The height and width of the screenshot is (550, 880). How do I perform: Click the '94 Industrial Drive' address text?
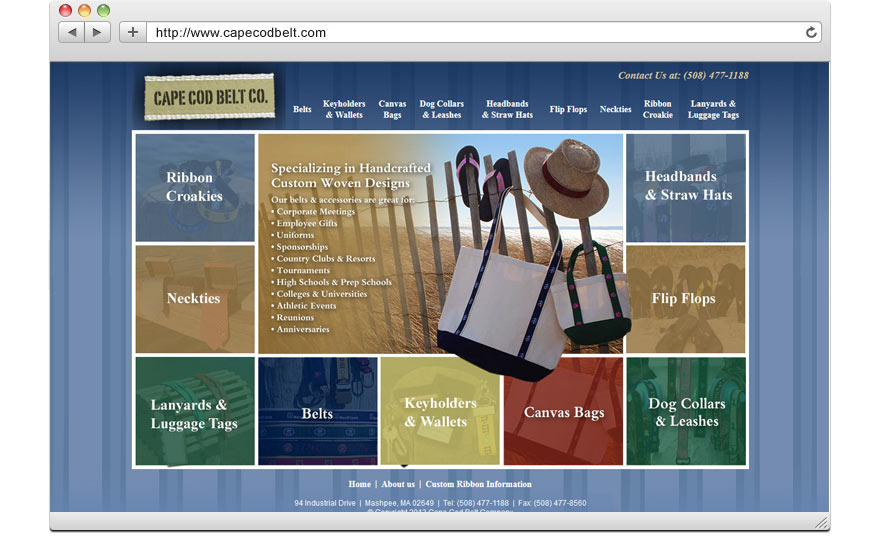click(x=324, y=503)
